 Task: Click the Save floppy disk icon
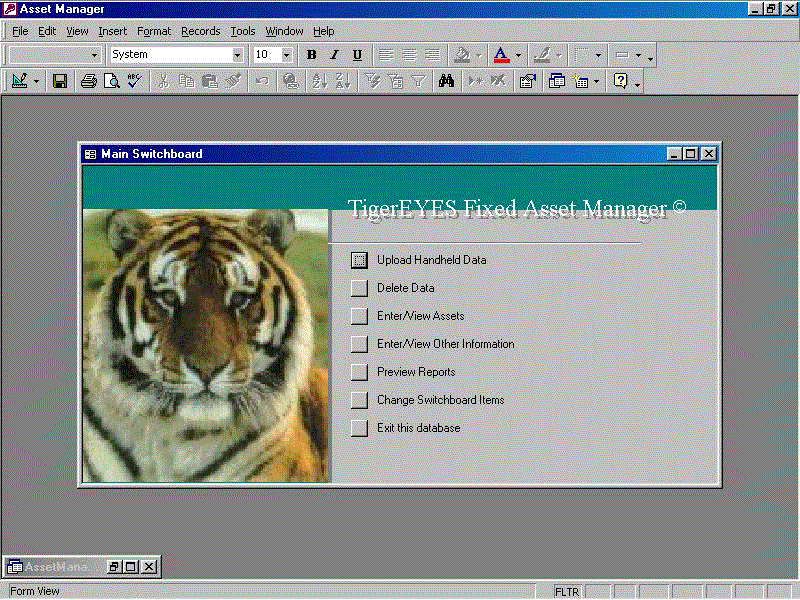(60, 81)
